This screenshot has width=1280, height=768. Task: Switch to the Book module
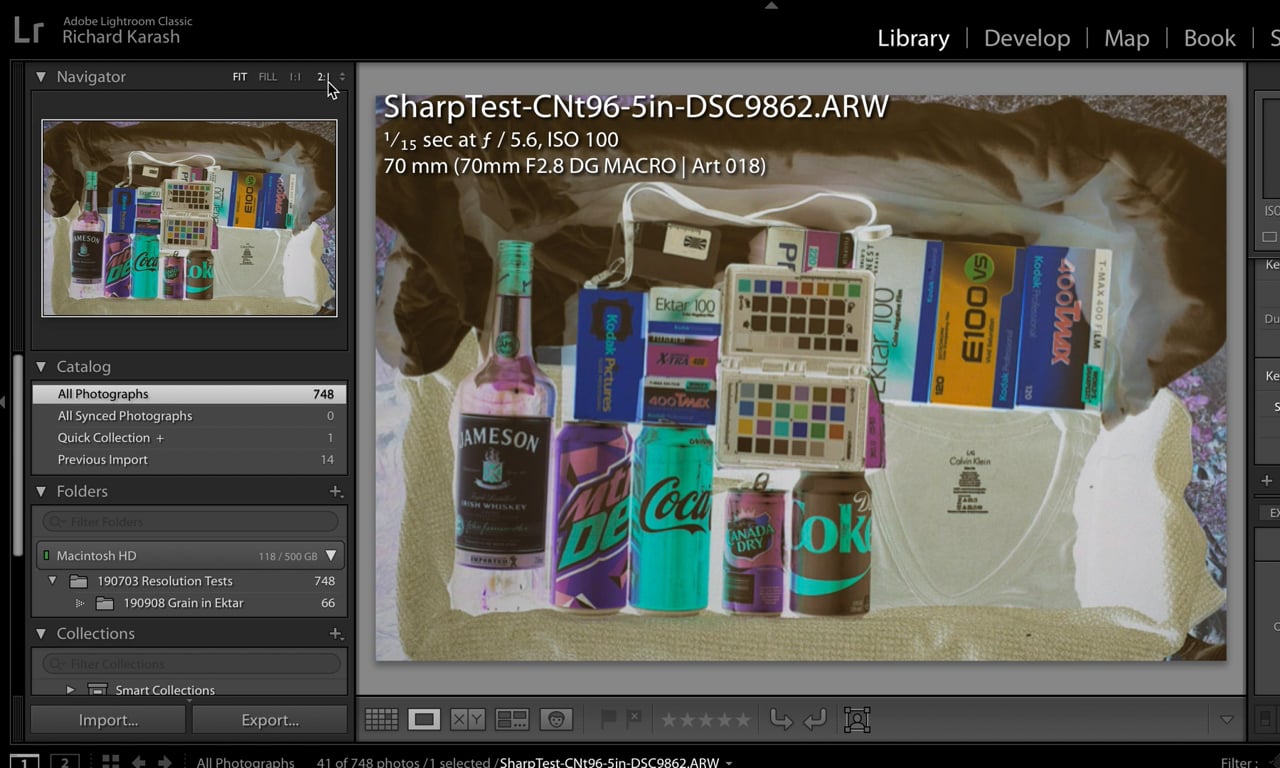click(1210, 38)
